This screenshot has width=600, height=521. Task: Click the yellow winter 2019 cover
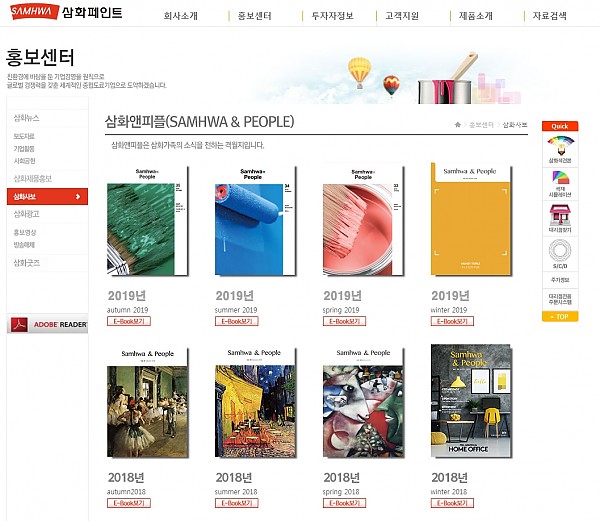coord(471,219)
